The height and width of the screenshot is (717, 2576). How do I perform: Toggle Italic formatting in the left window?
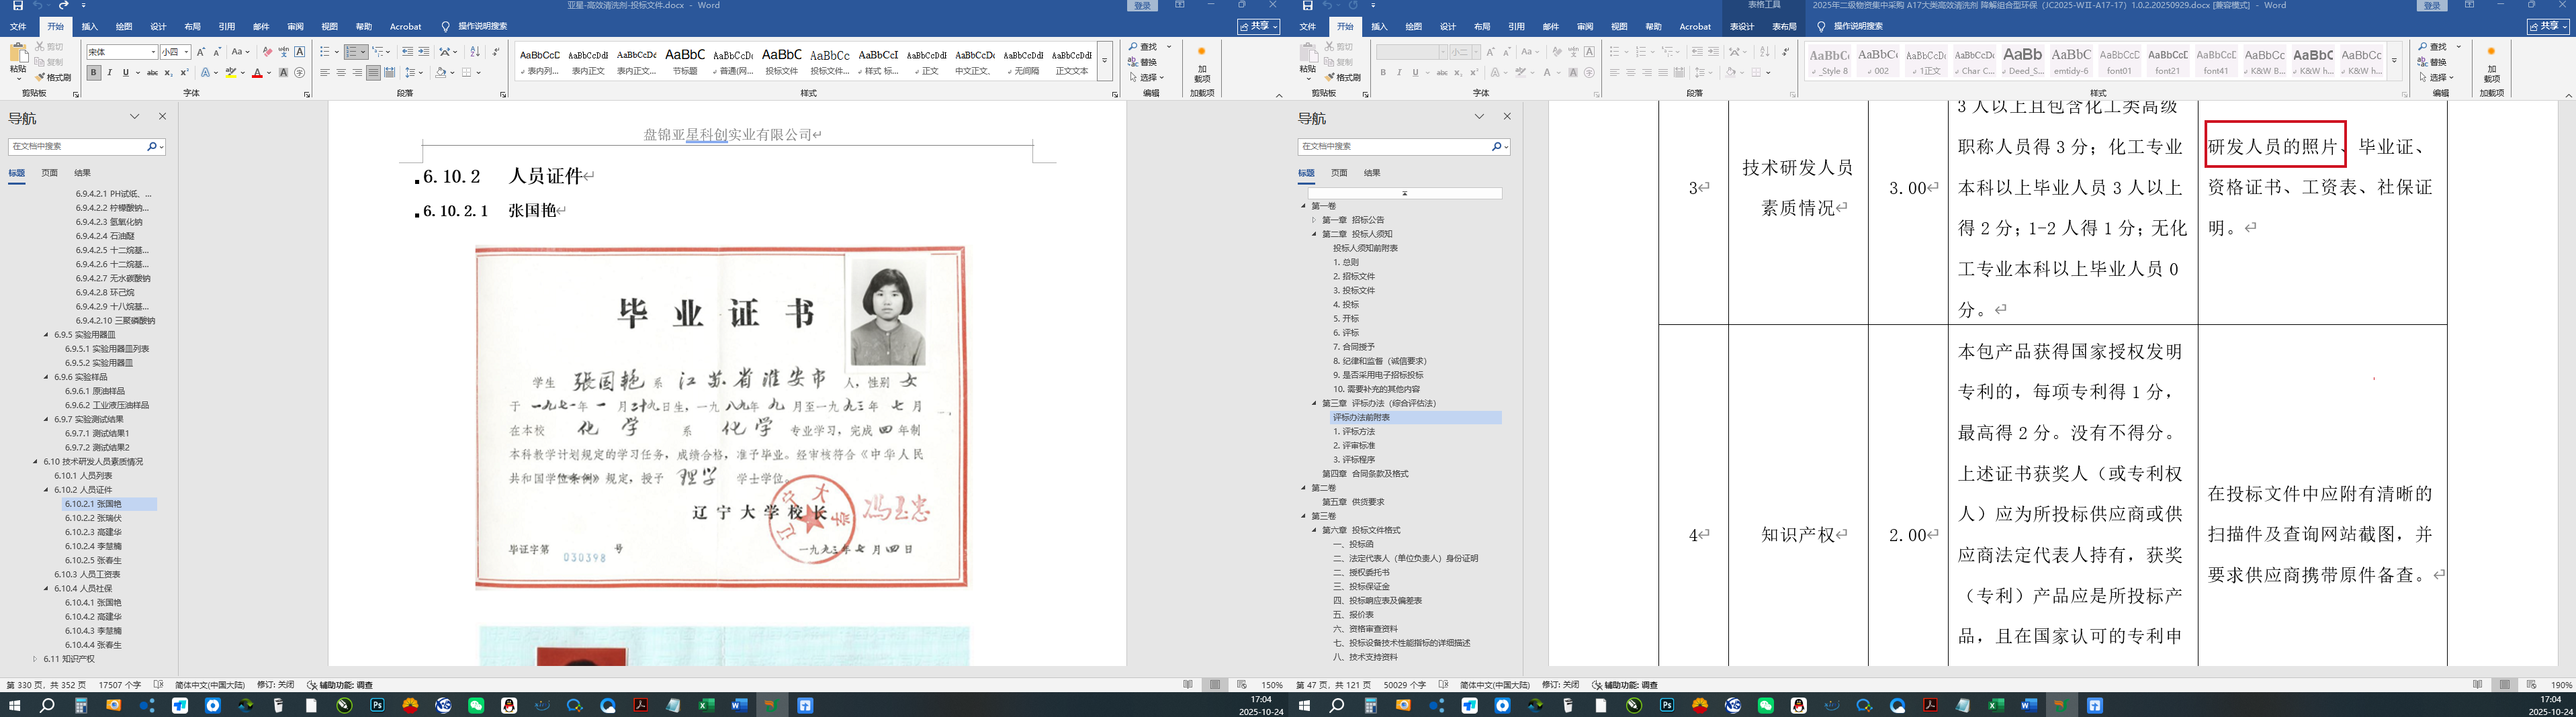(x=109, y=73)
